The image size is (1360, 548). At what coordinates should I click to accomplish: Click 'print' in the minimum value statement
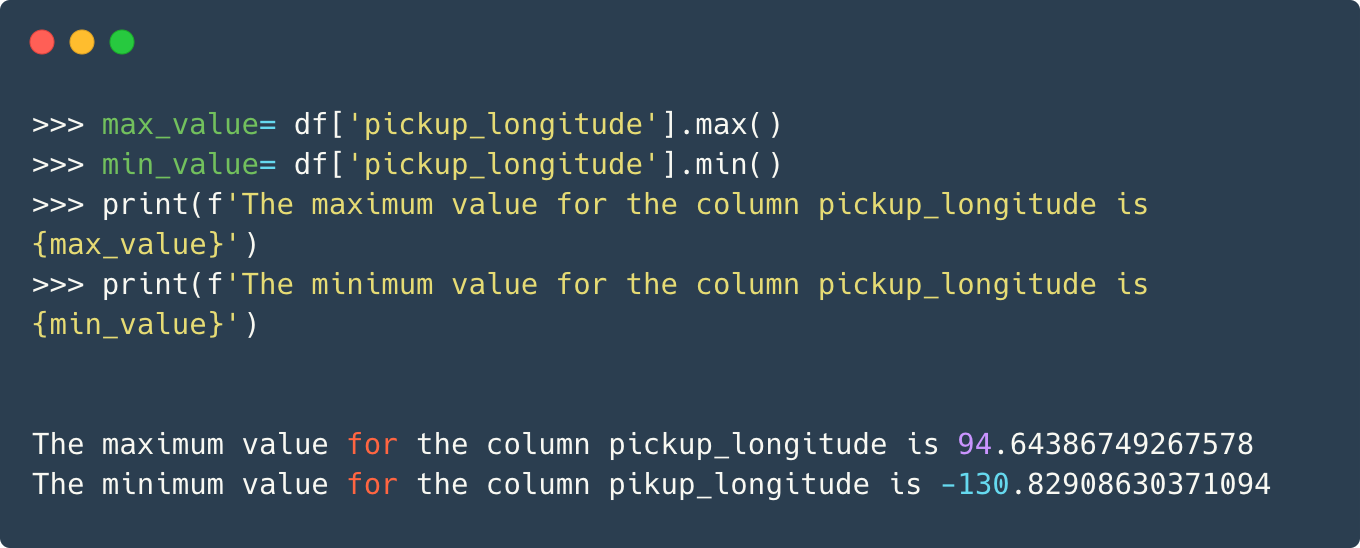(145, 285)
